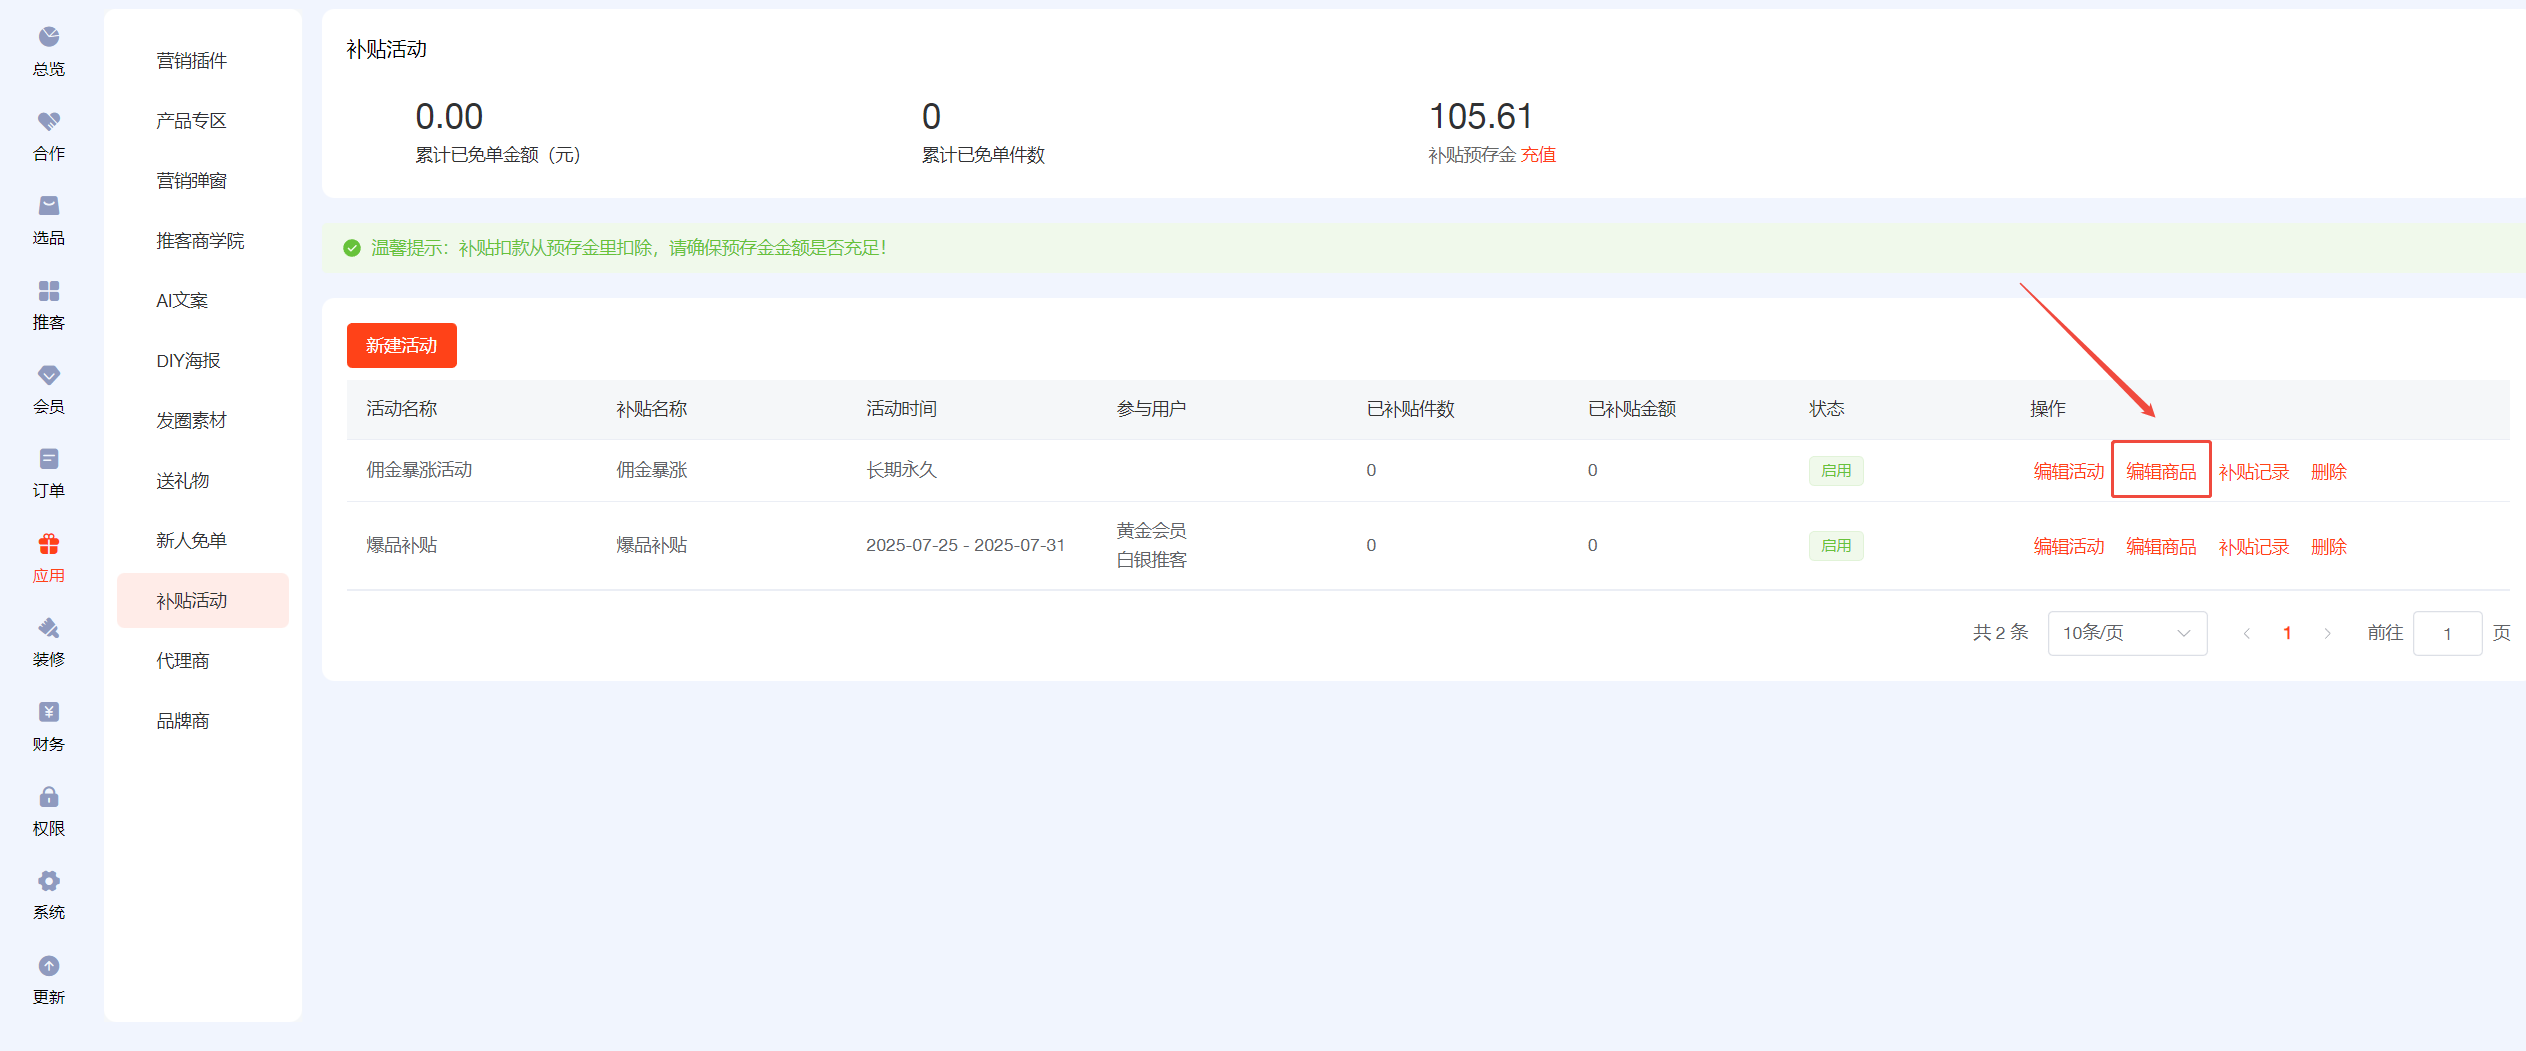Click the 合作 handshake icon
Viewport: 2526px width, 1051px height.
coord(48,122)
